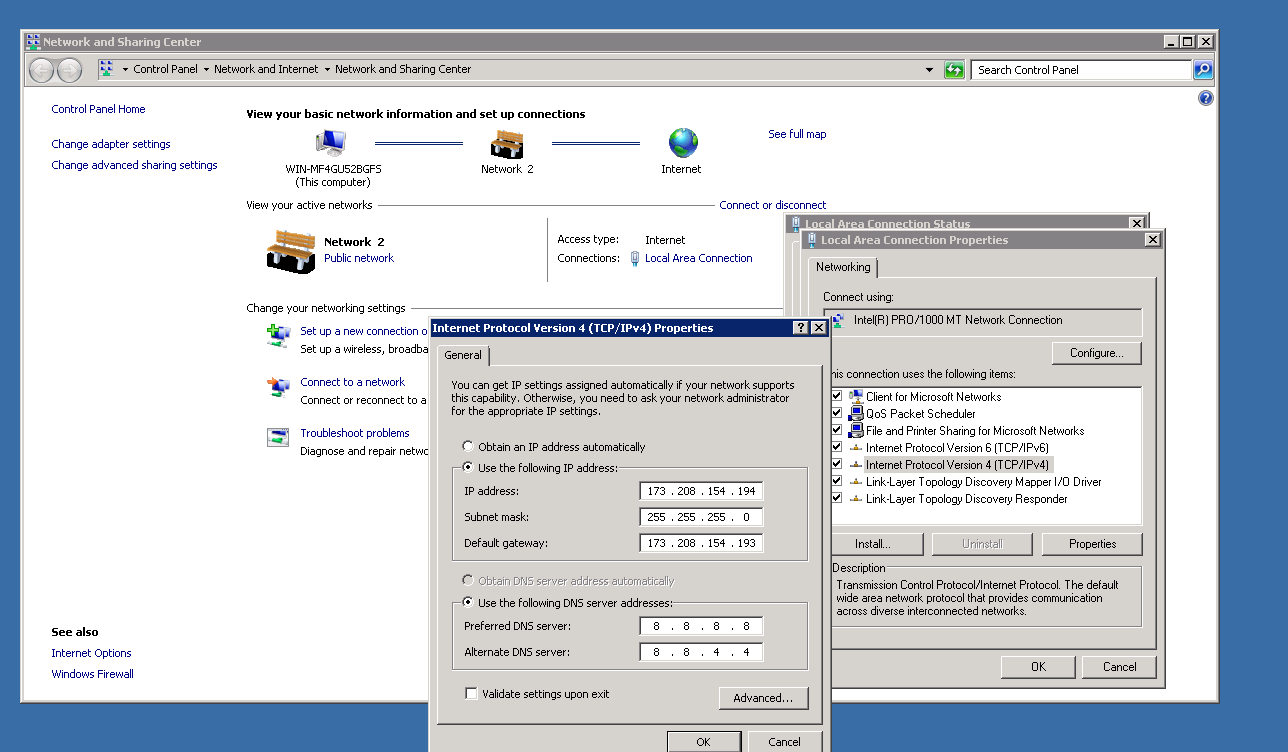
Task: Click the Internet globe icon
Action: click(683, 143)
